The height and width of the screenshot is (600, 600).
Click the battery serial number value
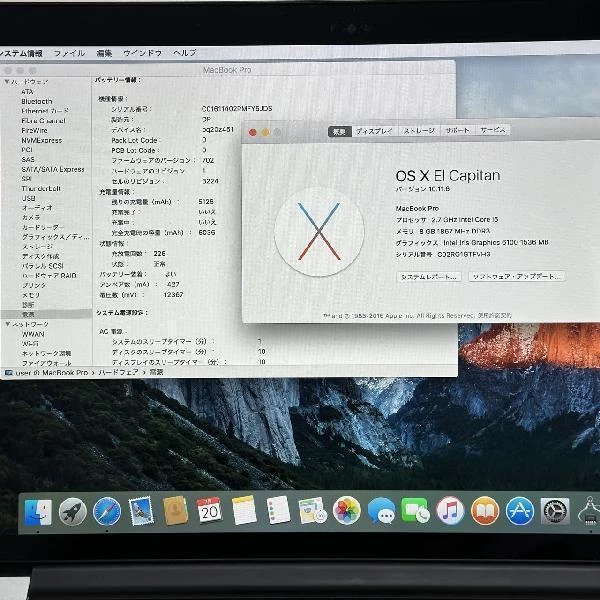[237, 109]
